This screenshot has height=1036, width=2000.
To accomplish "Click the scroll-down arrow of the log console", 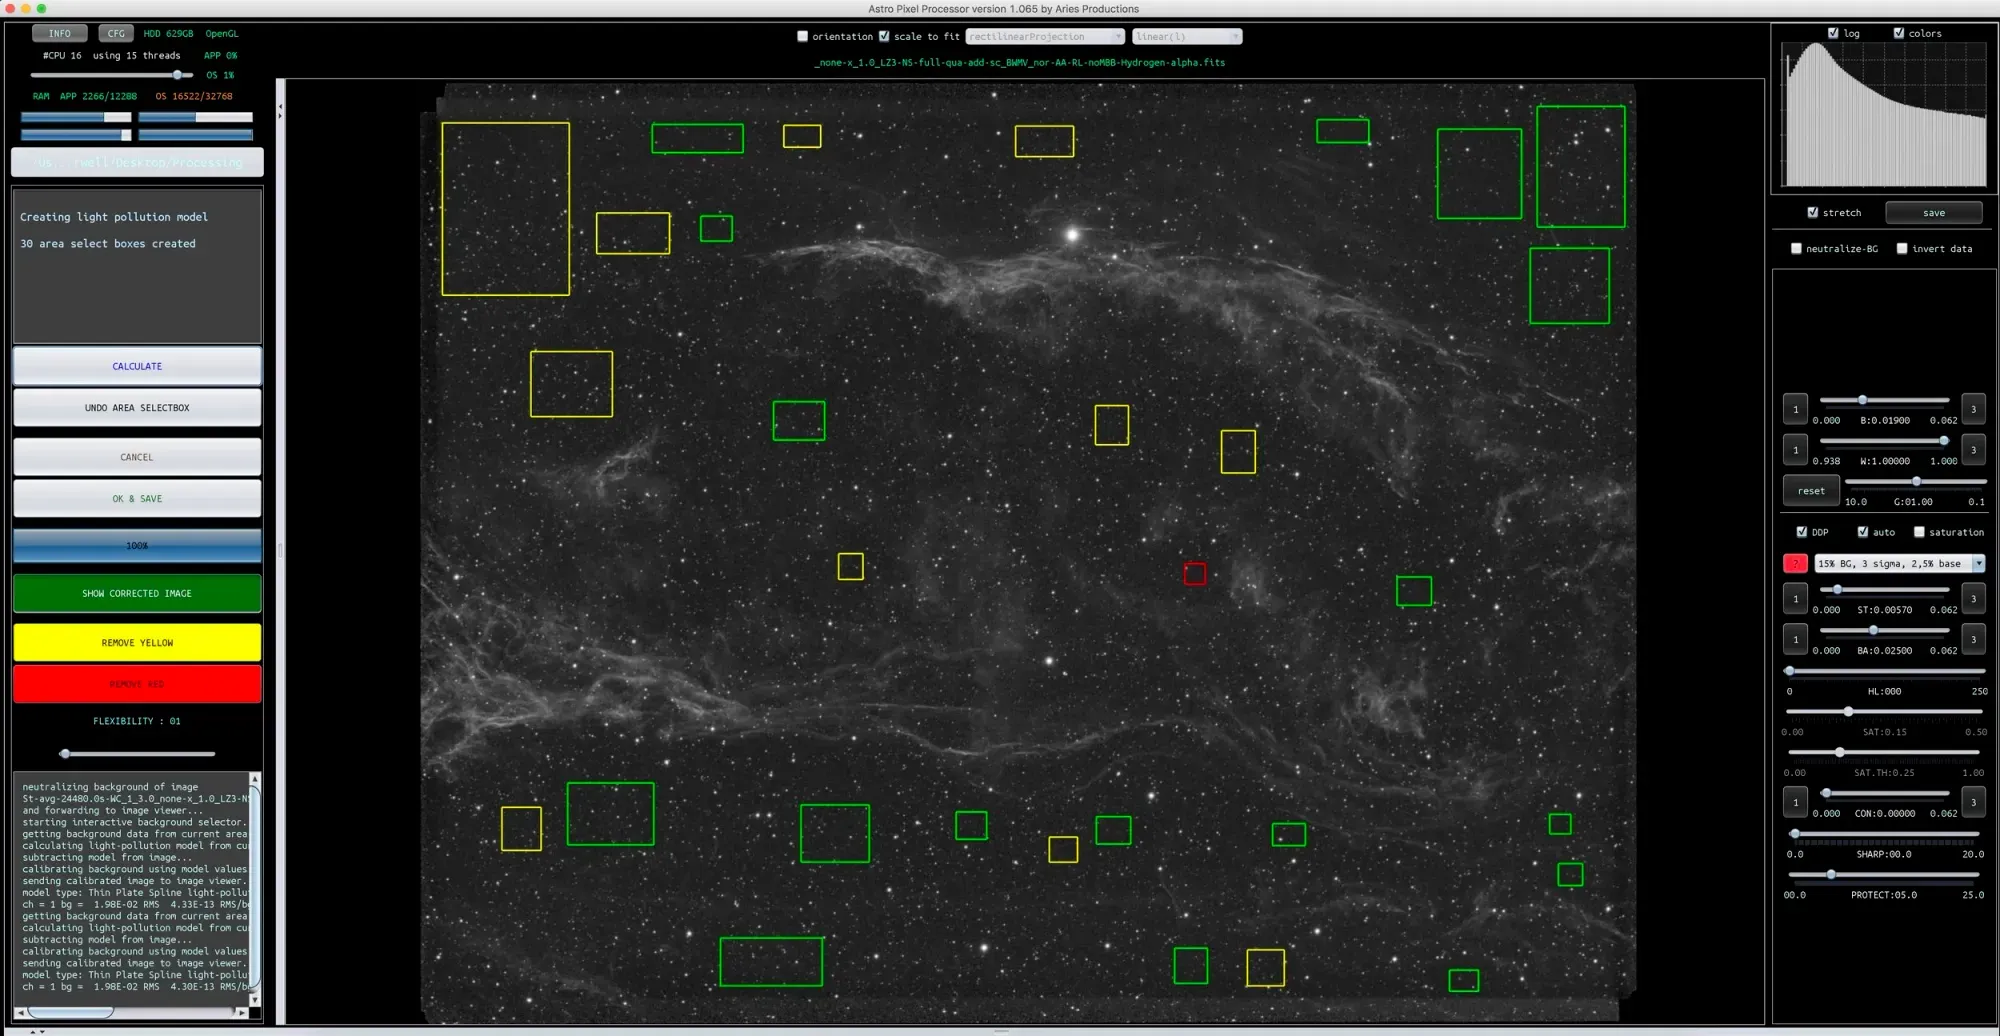I will click(255, 999).
